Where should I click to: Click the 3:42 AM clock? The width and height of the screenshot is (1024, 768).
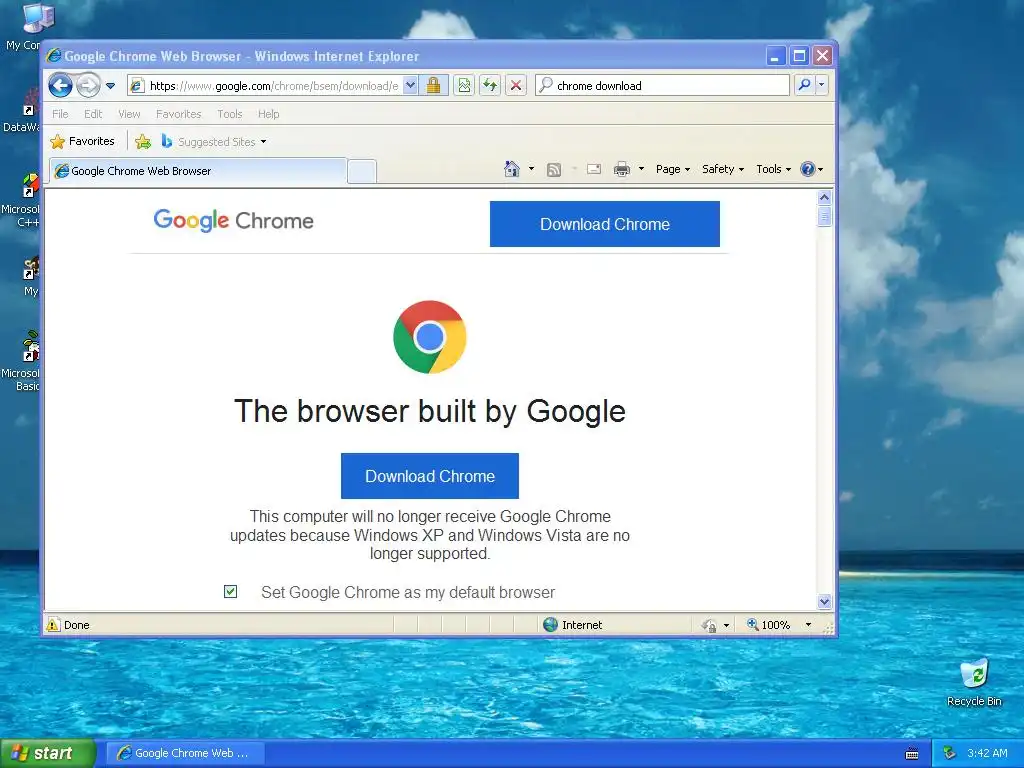(x=987, y=753)
